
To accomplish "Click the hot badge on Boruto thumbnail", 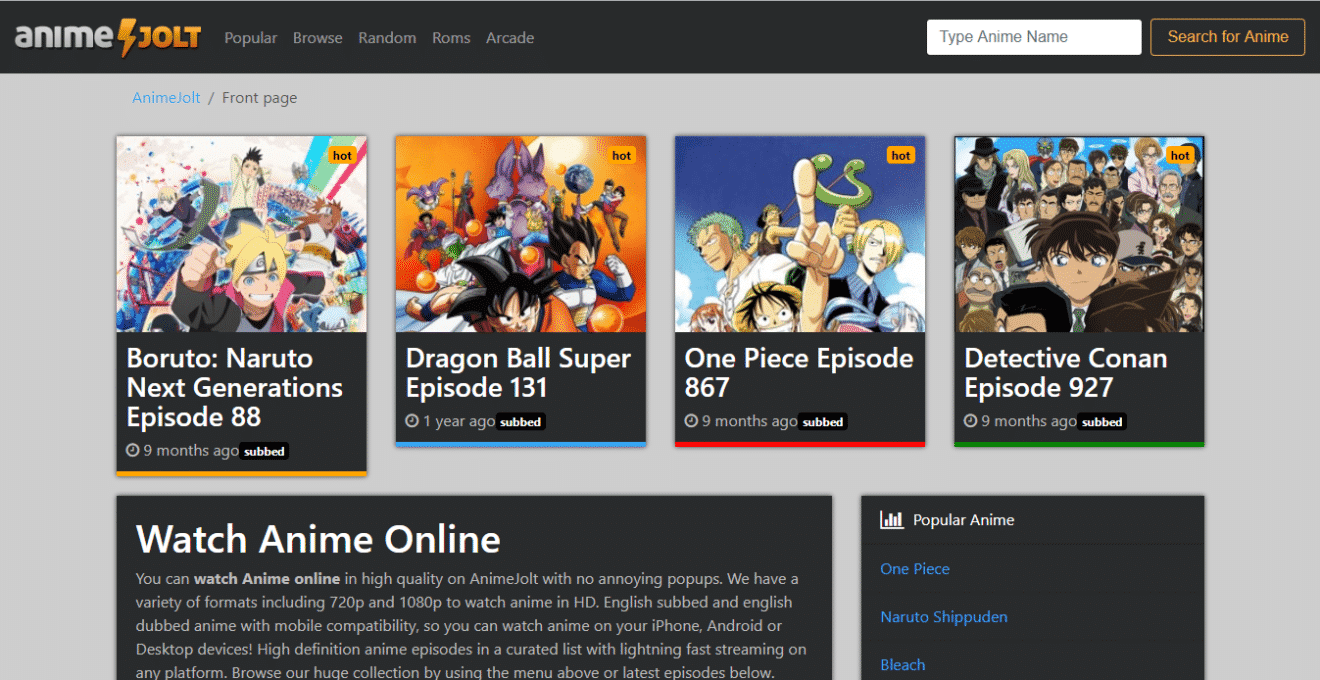I will [342, 155].
